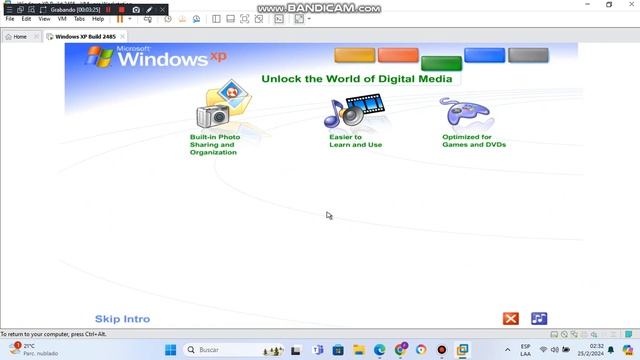Open the Windows Start menu

click(x=171, y=350)
